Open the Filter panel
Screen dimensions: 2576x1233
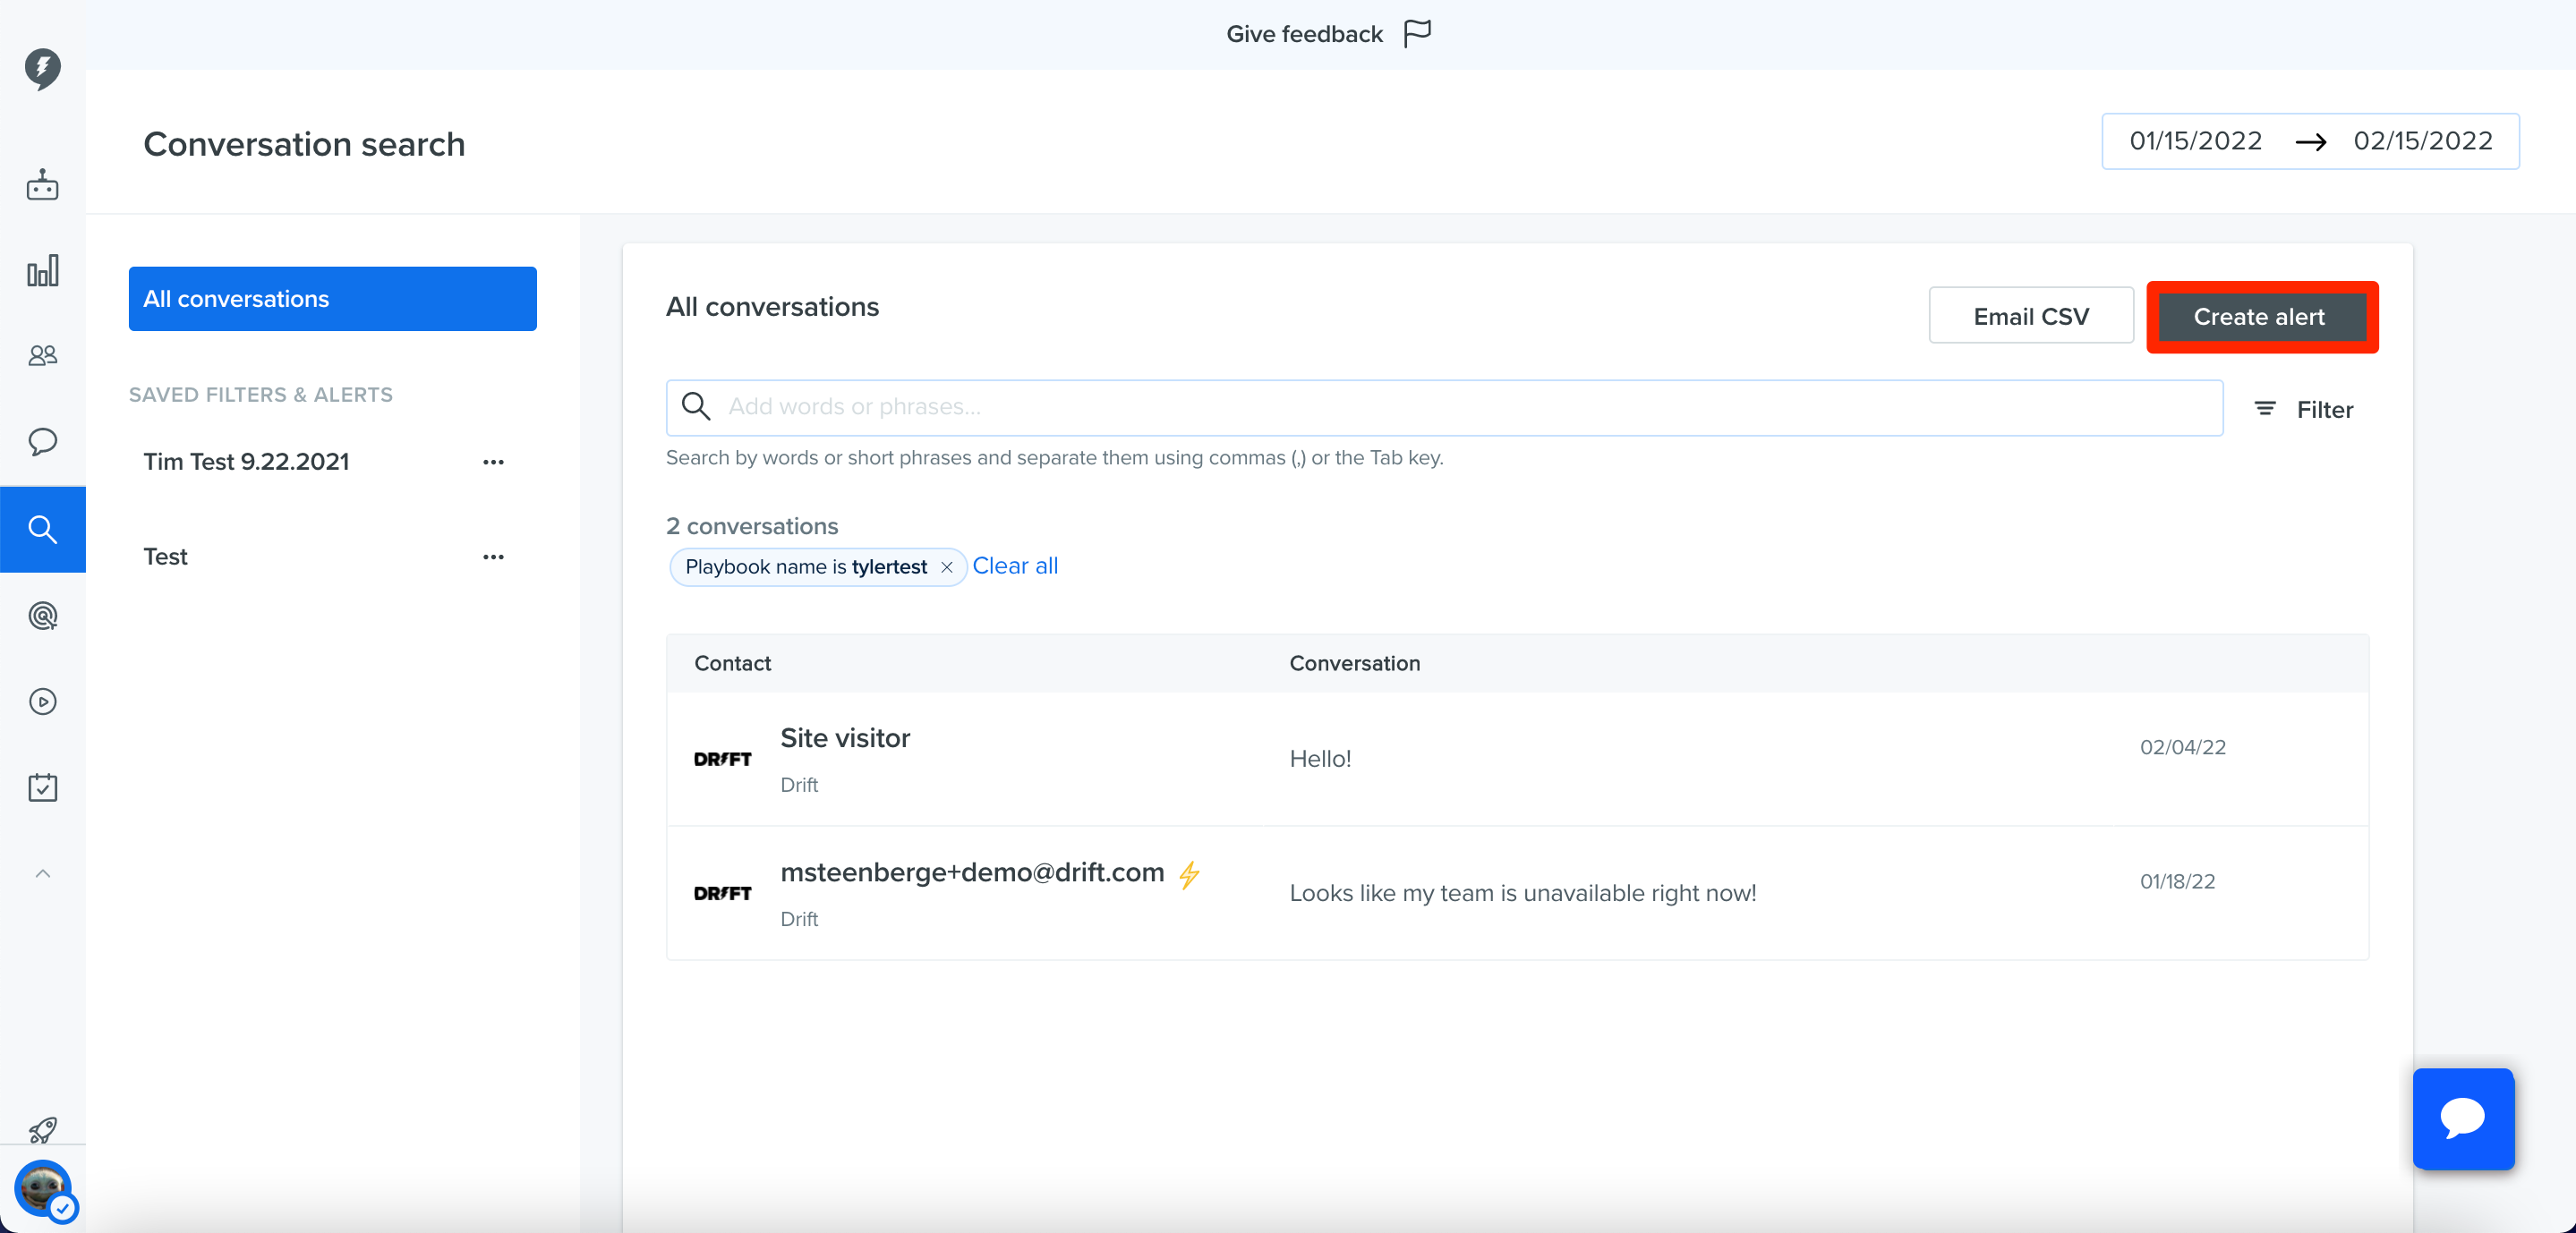click(x=2304, y=409)
